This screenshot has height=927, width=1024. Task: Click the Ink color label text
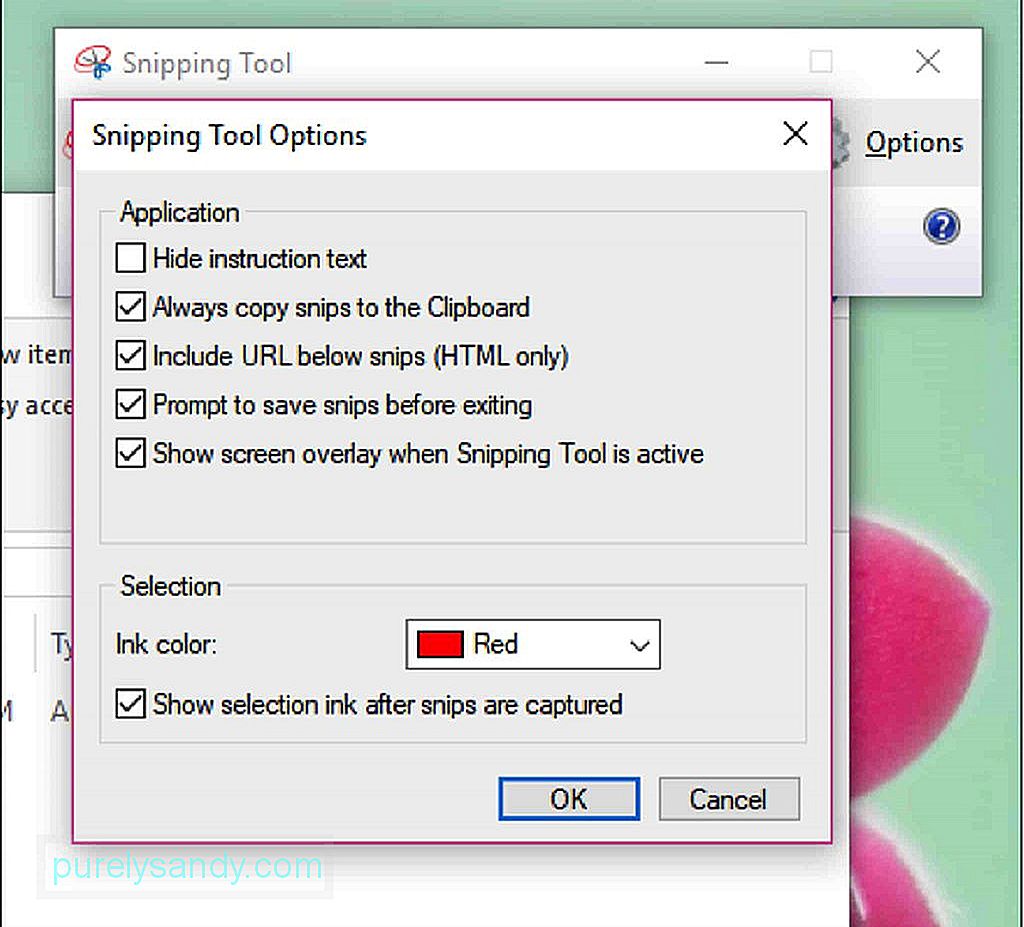point(166,645)
